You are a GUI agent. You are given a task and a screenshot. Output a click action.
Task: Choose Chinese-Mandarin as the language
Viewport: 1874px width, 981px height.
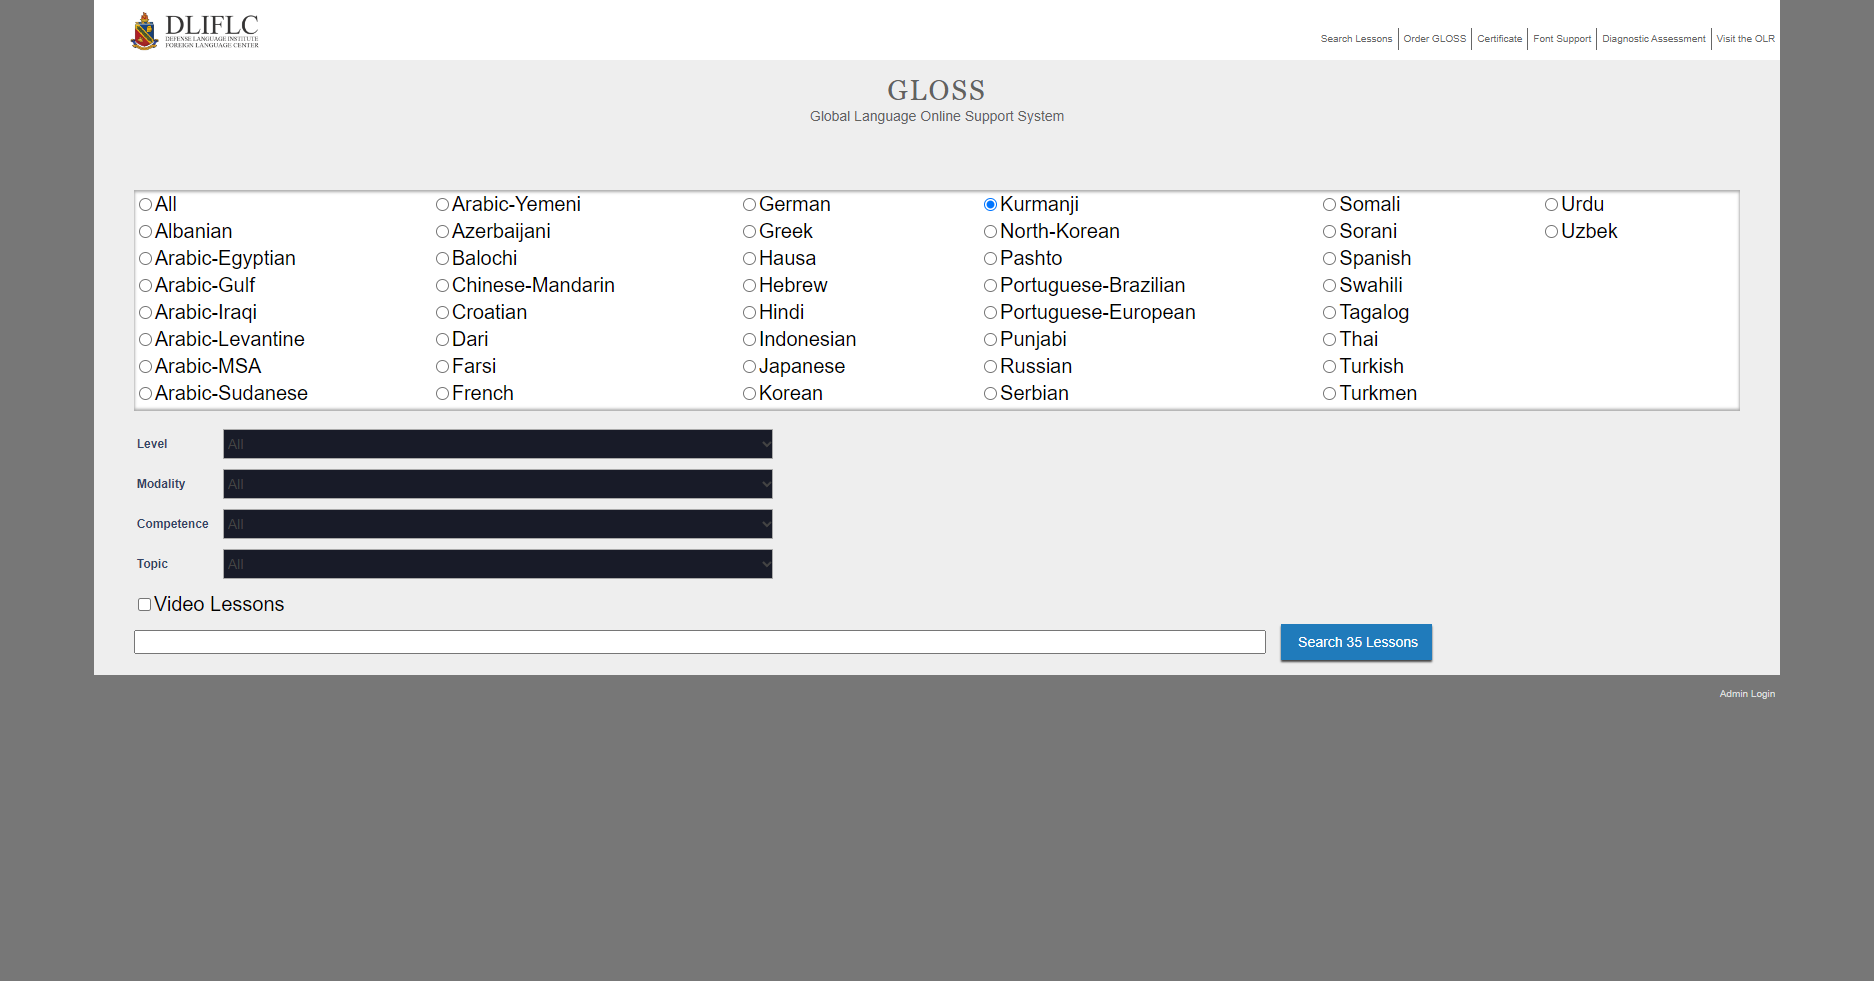pos(442,285)
